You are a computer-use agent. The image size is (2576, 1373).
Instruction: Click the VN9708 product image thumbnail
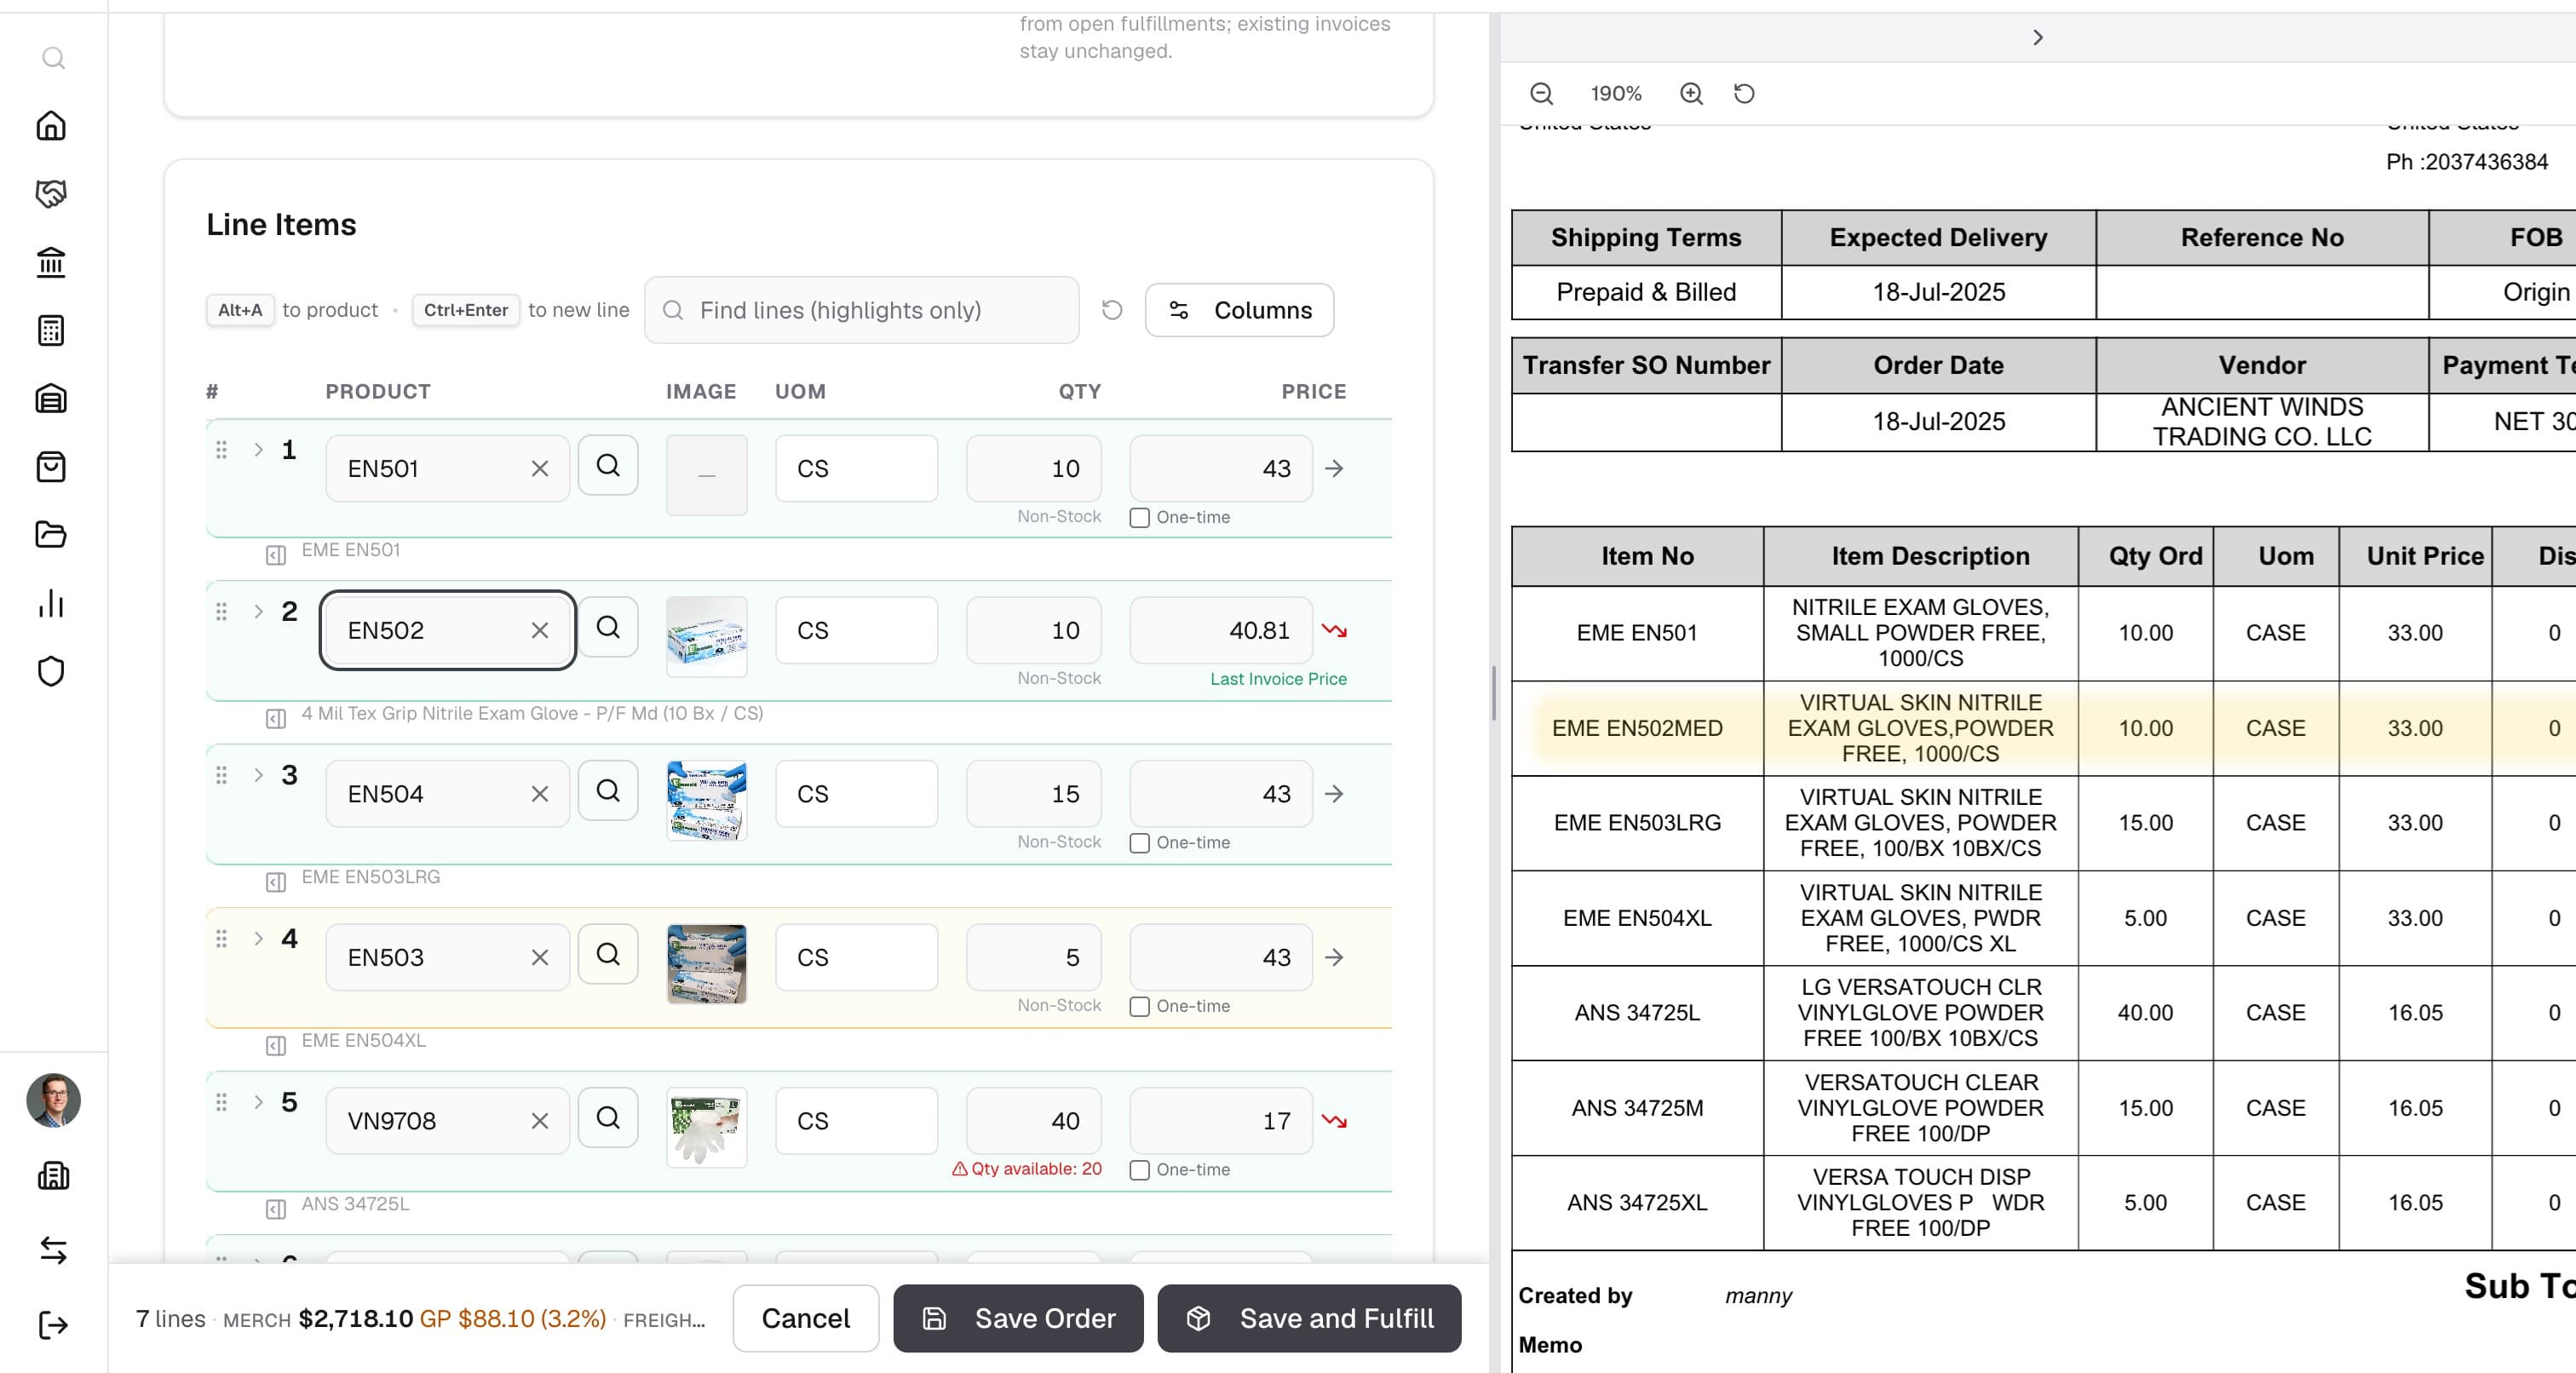[706, 1128]
